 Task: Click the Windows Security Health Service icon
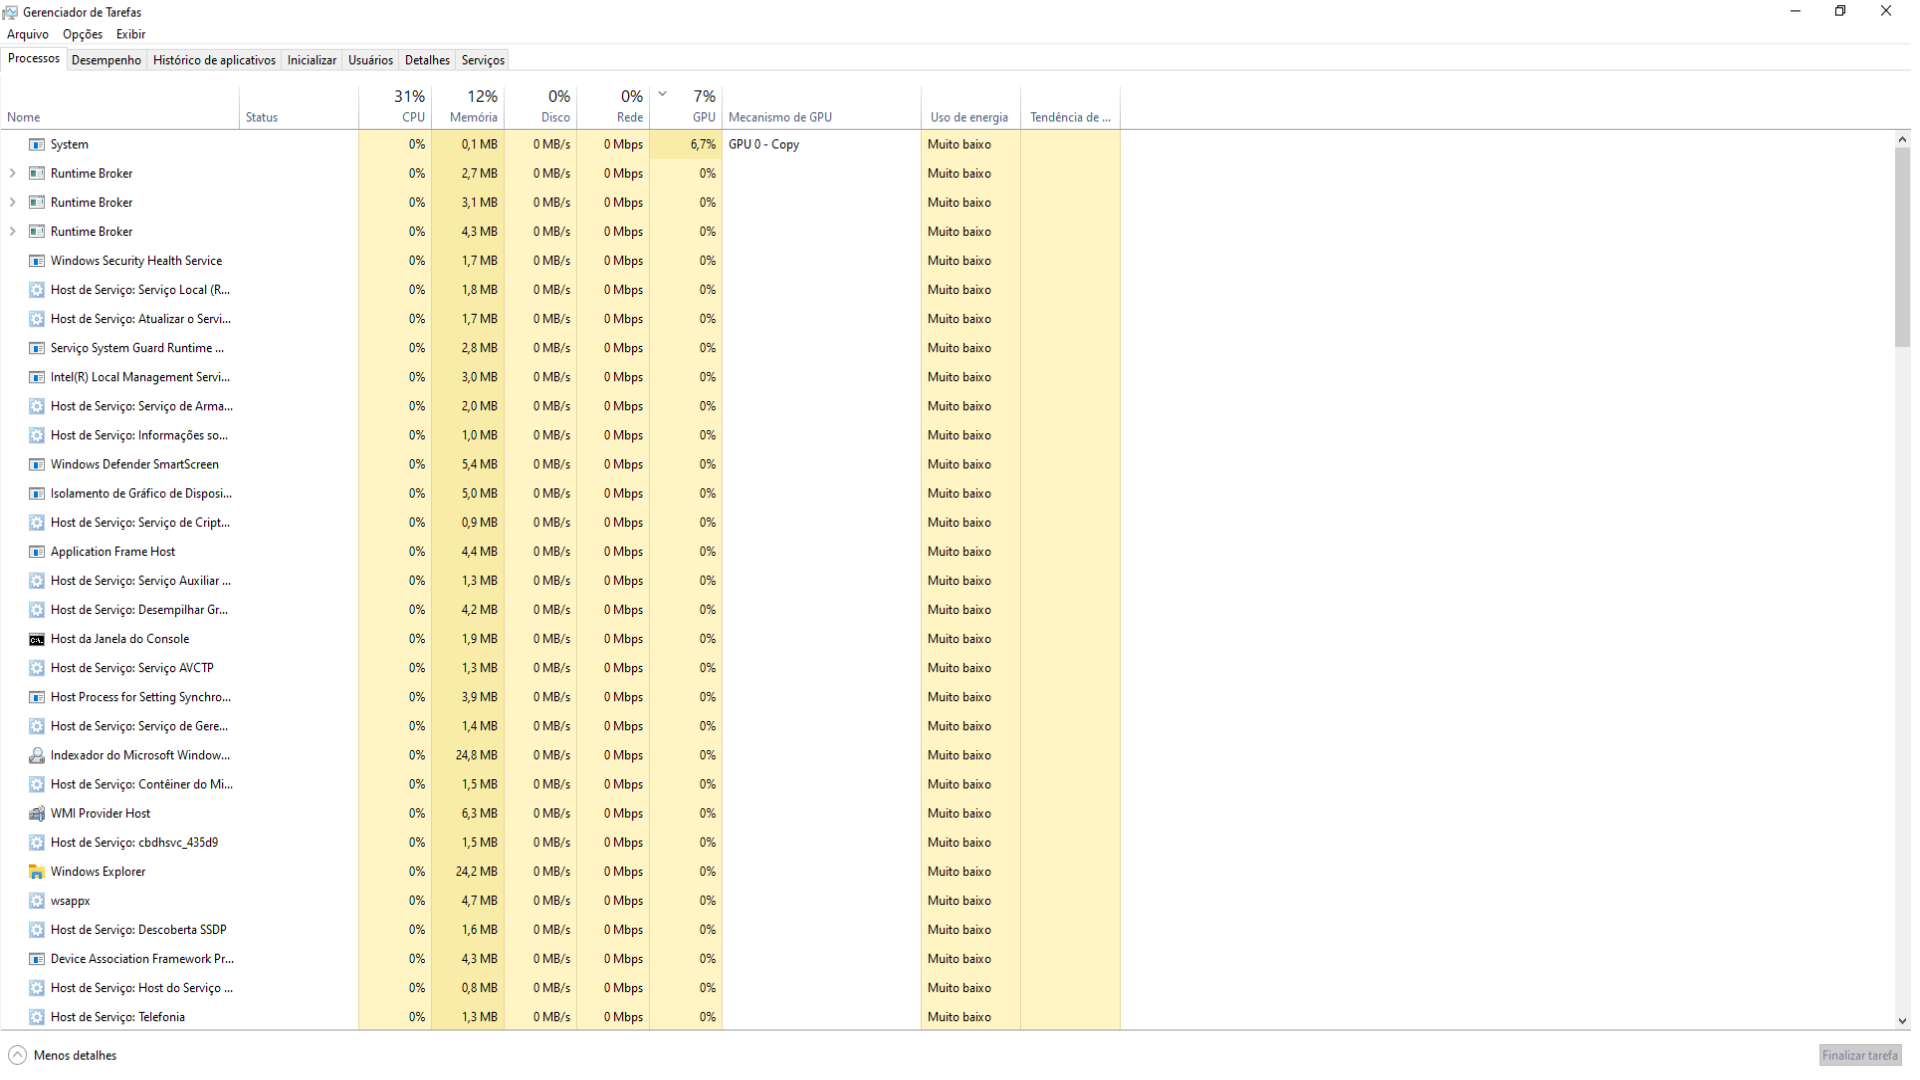pyautogui.click(x=37, y=261)
